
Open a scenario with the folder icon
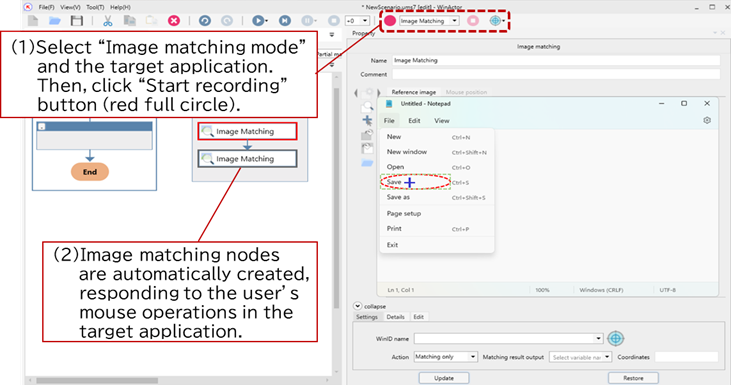click(x=55, y=21)
